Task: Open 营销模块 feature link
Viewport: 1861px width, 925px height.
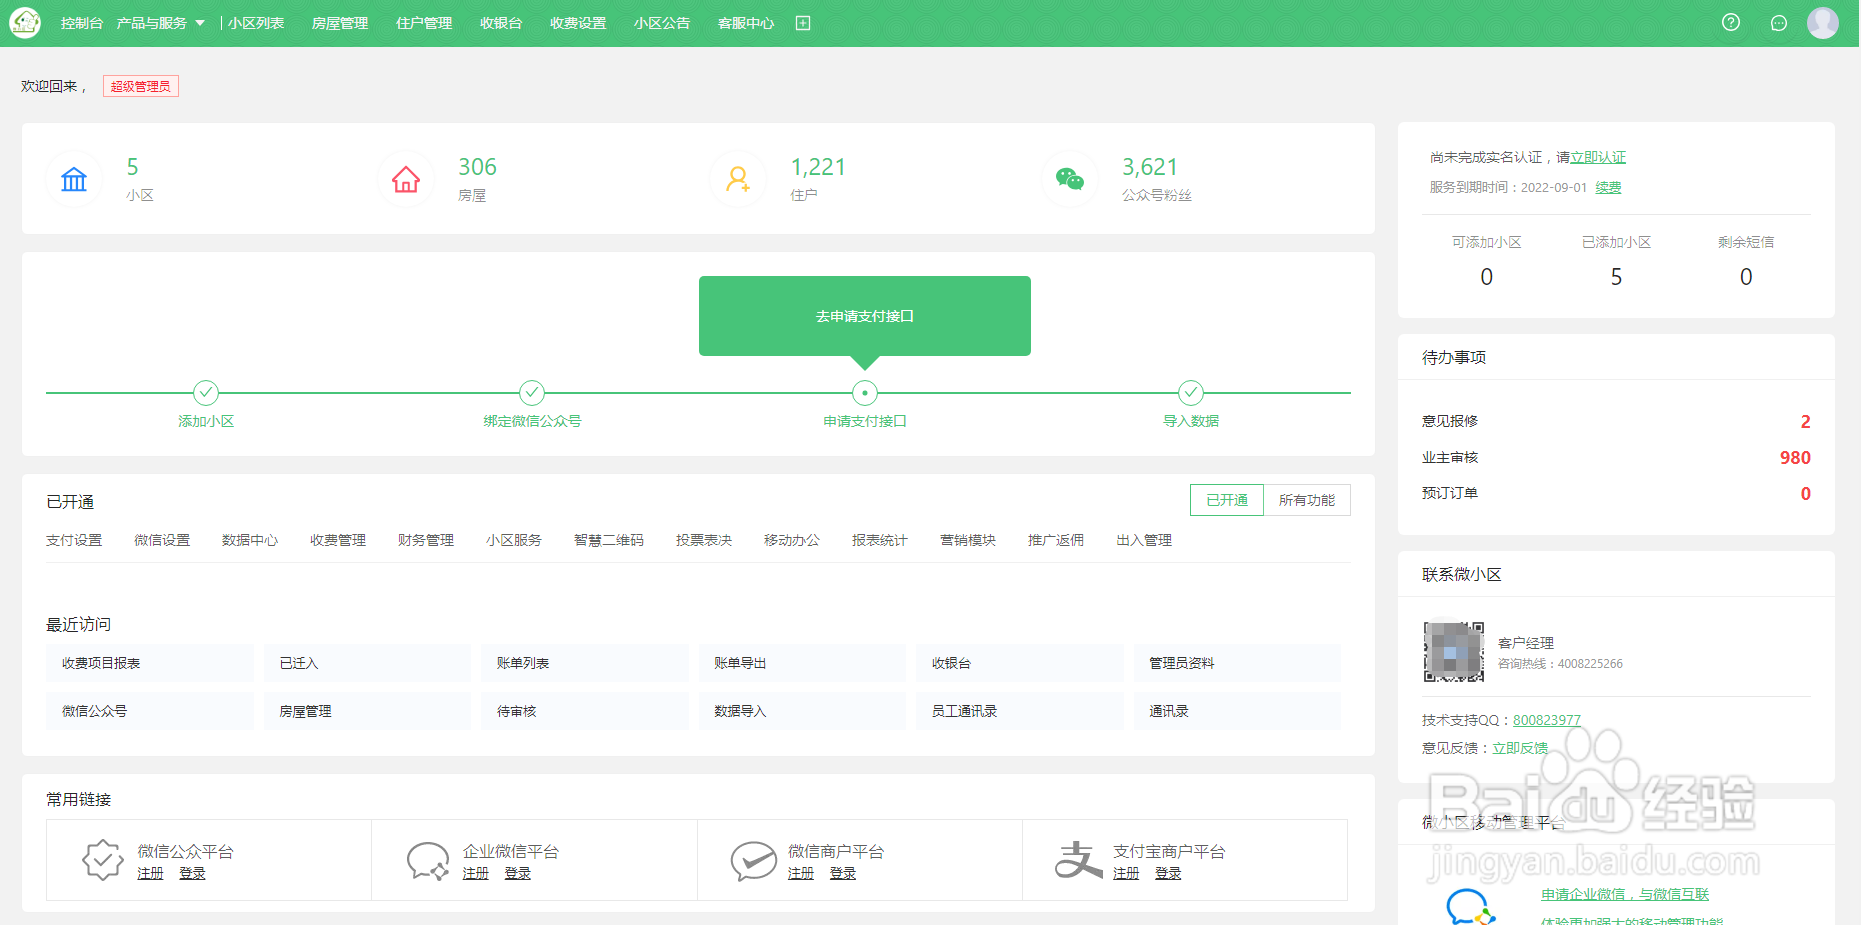Action: click(968, 540)
